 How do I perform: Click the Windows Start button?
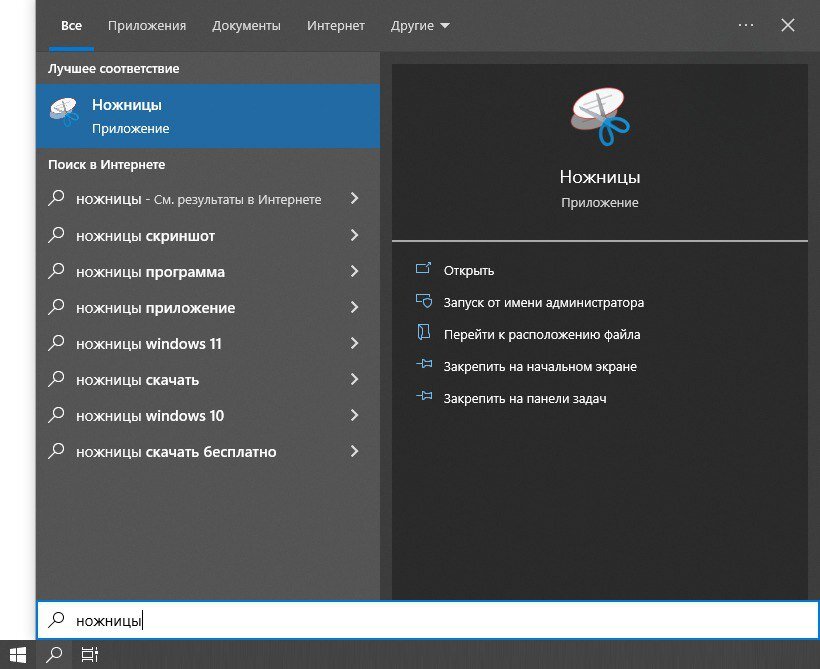(x=16, y=655)
